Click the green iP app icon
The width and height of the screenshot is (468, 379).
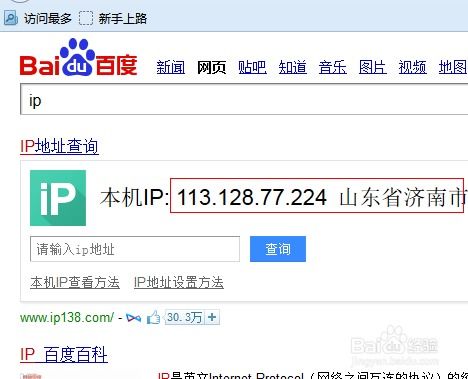coord(58,198)
